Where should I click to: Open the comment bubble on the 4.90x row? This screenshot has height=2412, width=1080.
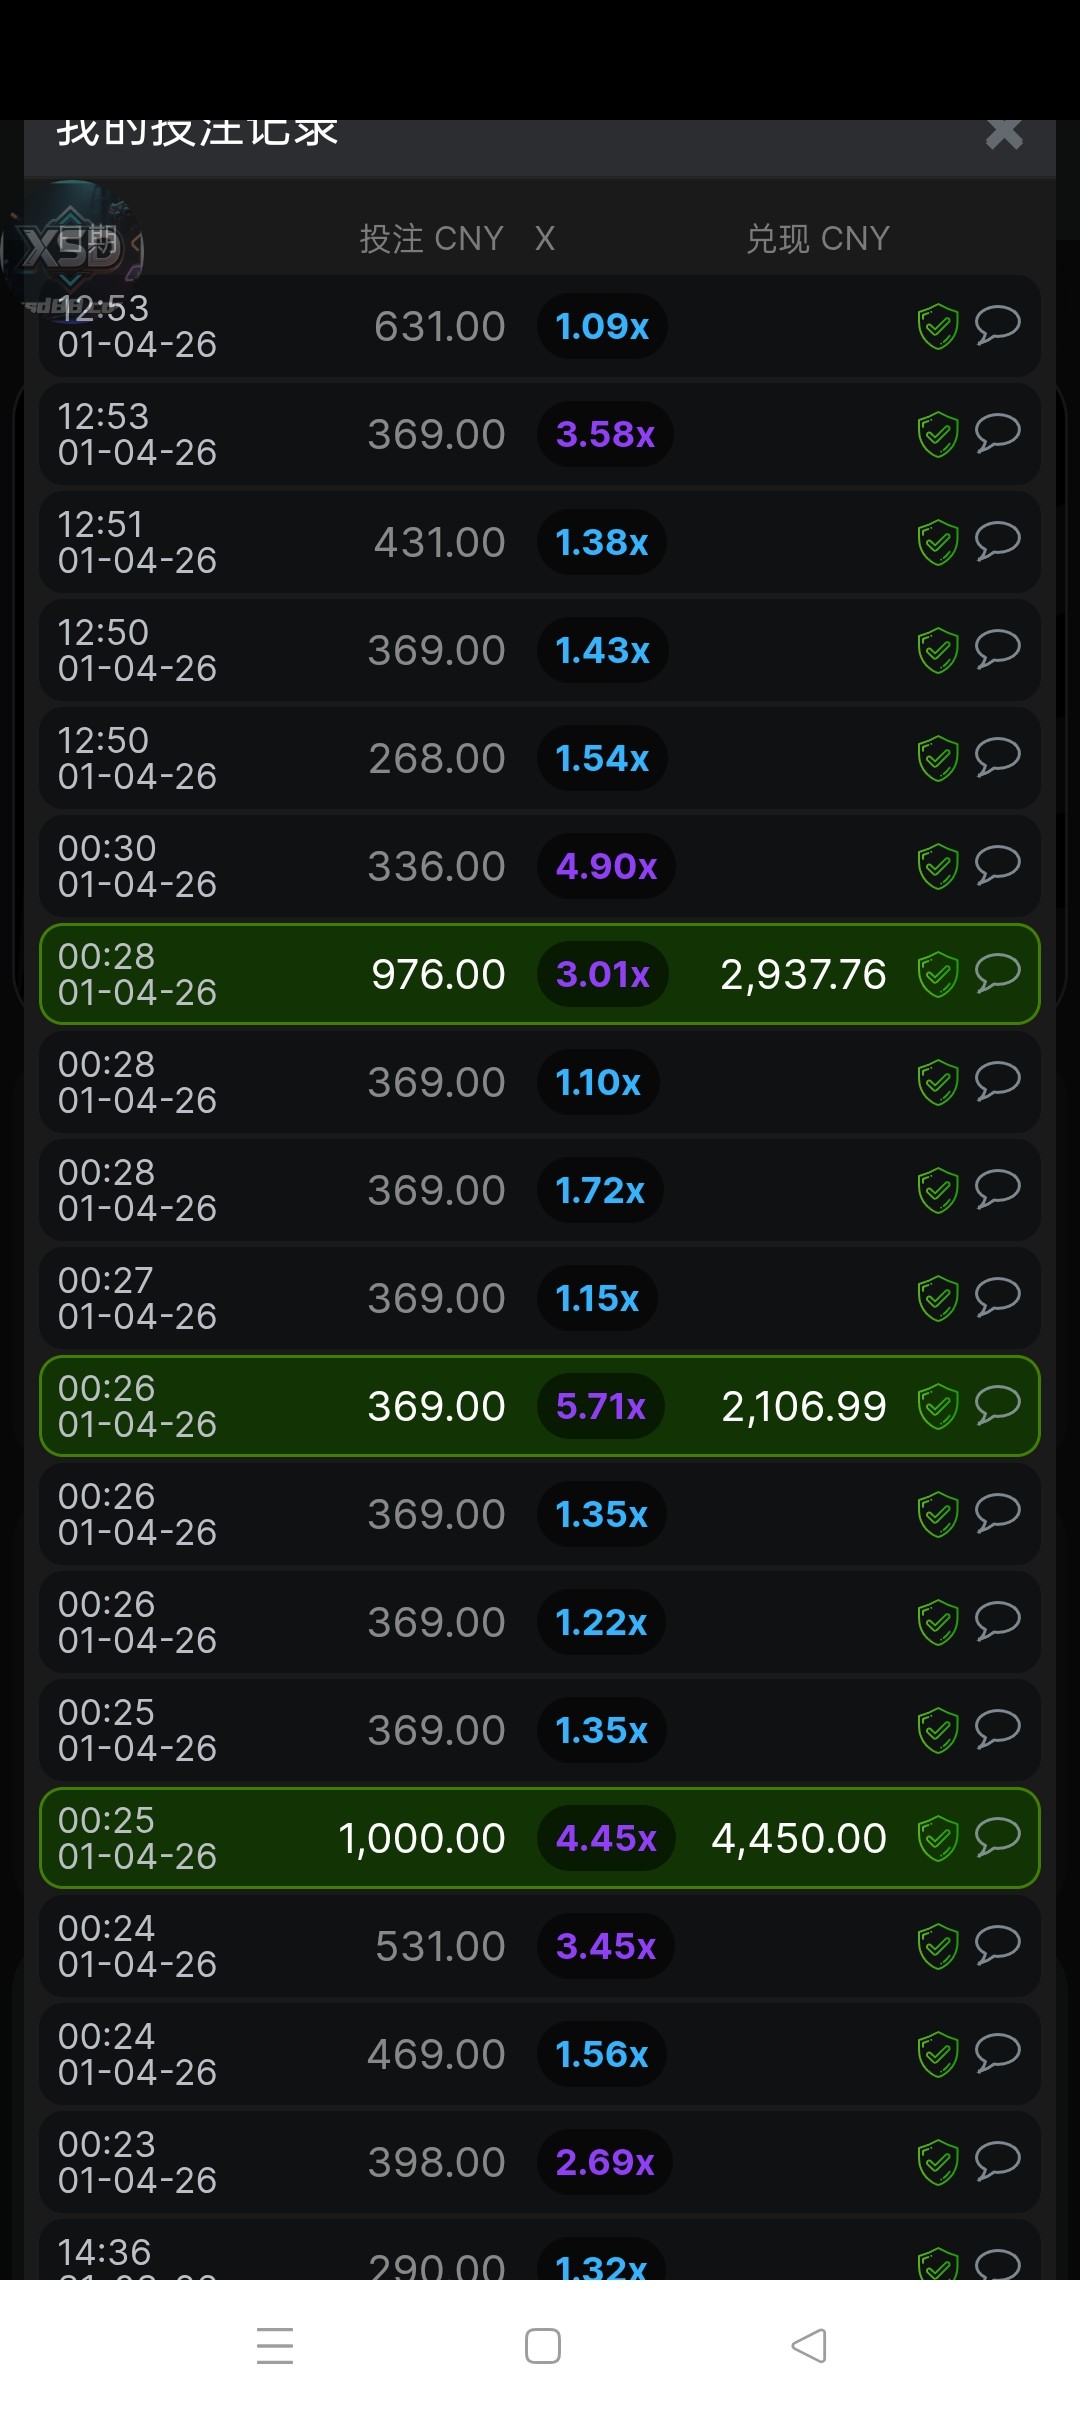[x=997, y=865]
